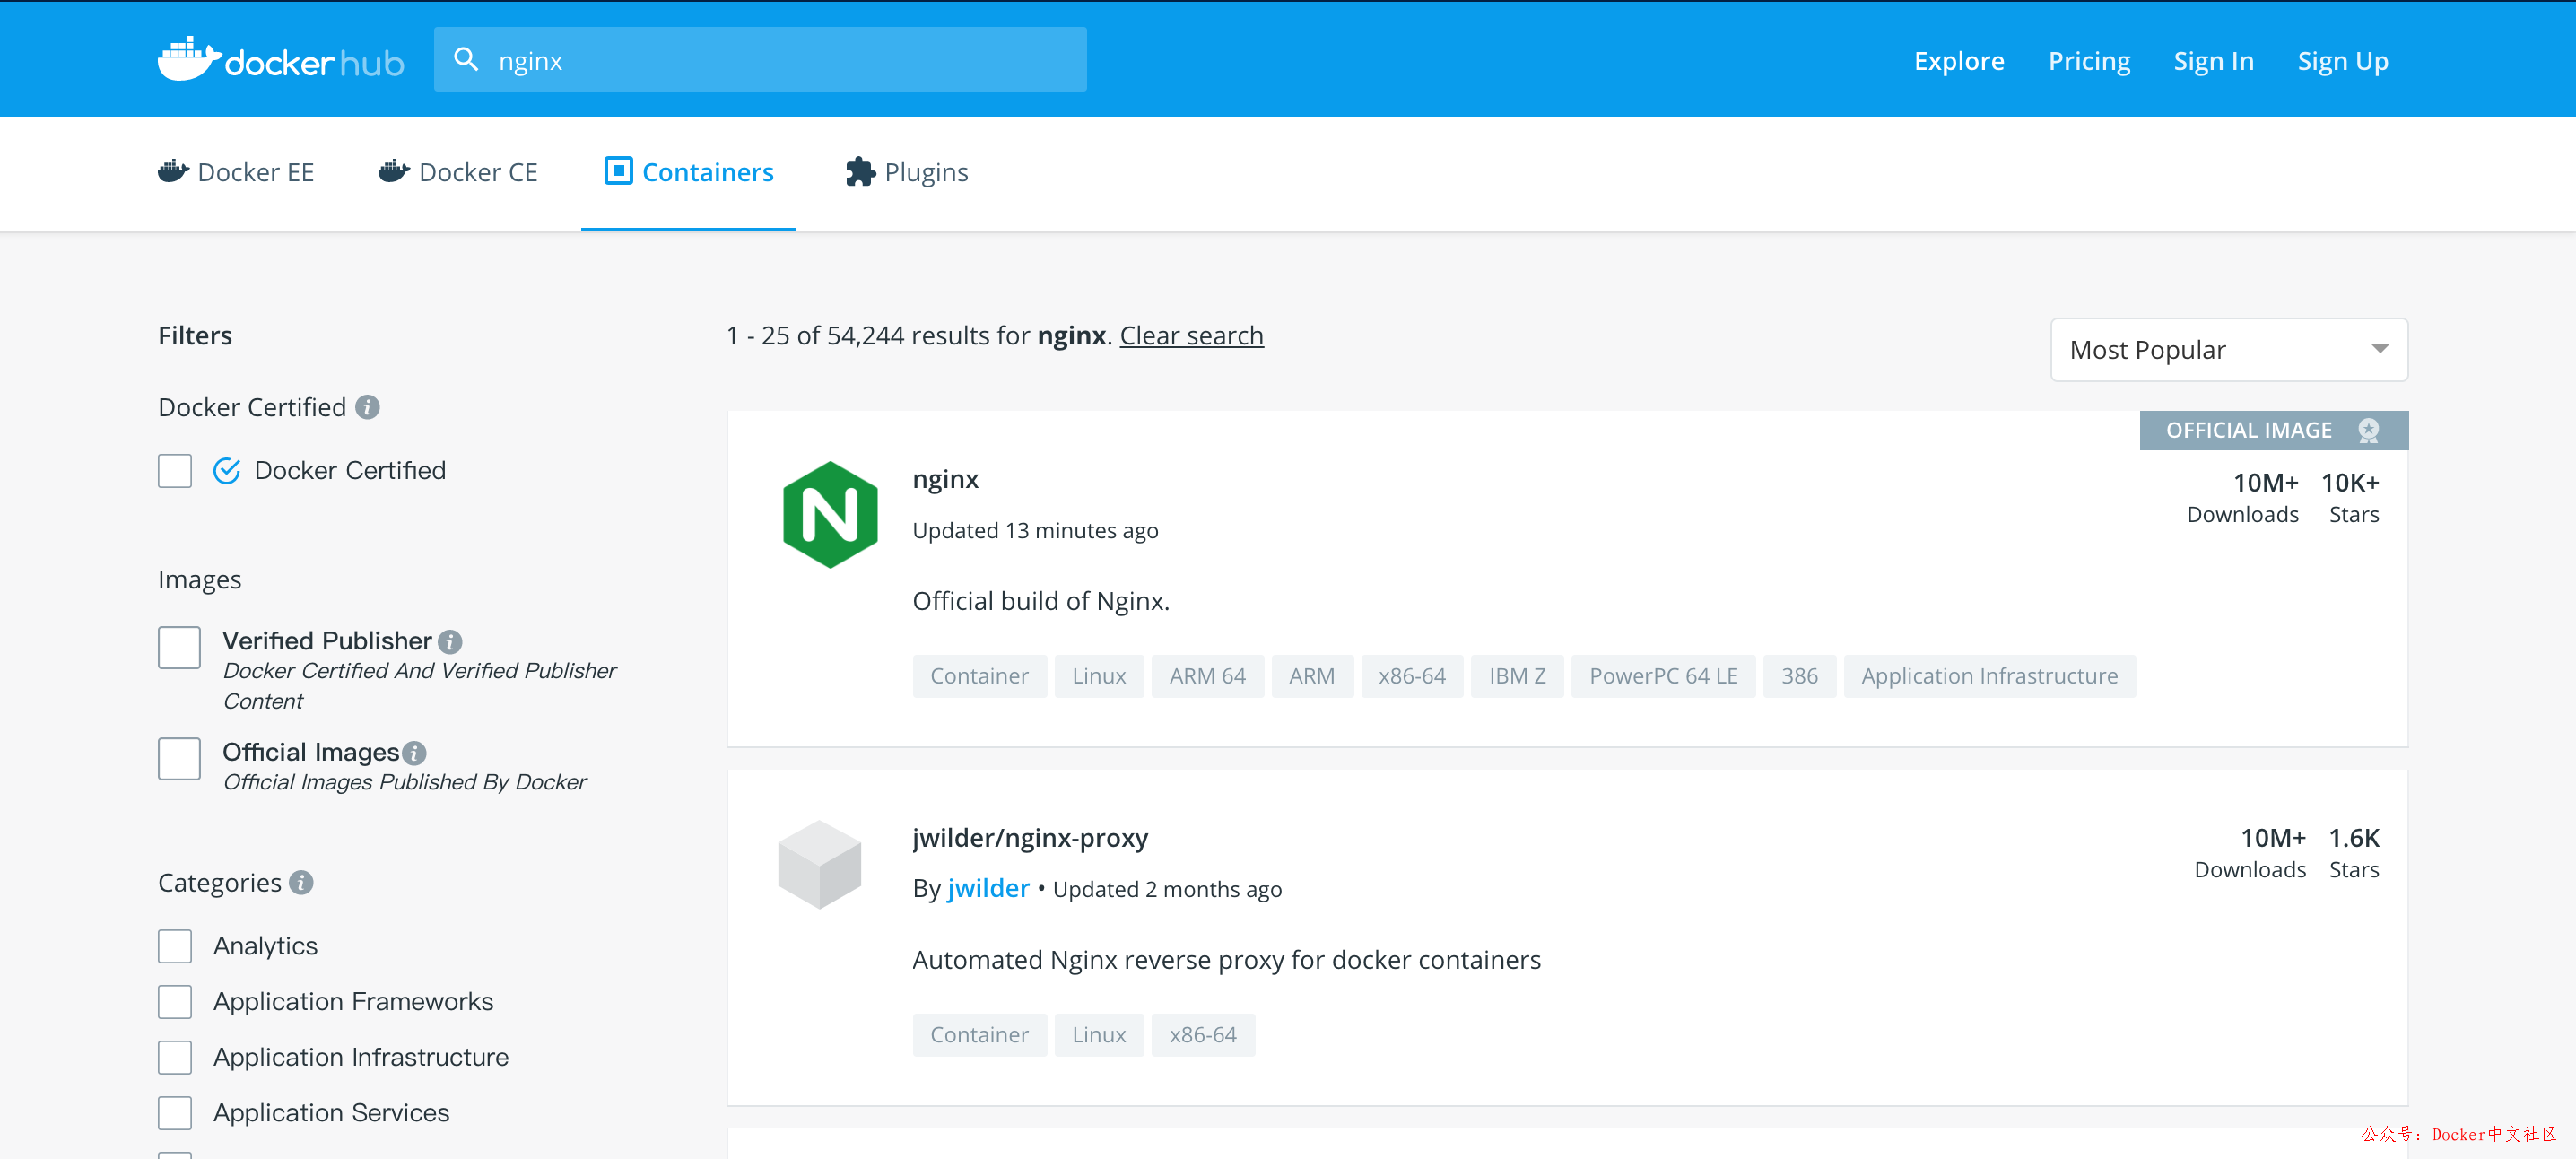Screen dimensions: 2576x1159
Task: Expand the Application Frameworks category
Action: pos(178,1001)
